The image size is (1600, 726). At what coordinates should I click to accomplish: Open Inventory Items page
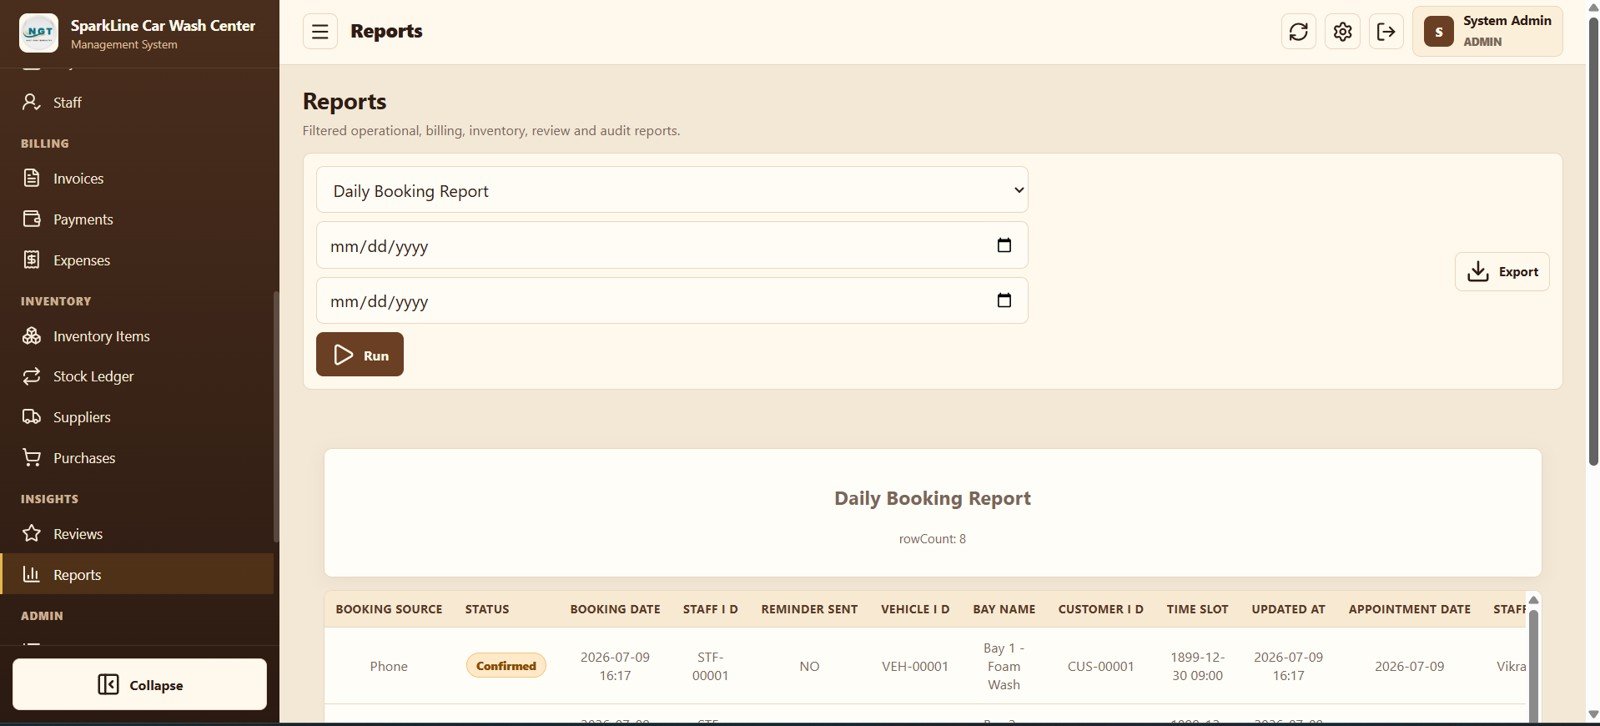137,336
